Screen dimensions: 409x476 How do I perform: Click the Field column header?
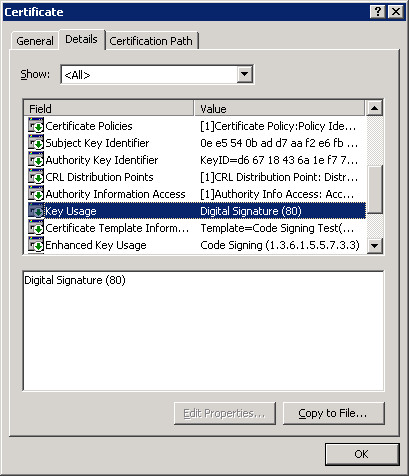pos(109,109)
